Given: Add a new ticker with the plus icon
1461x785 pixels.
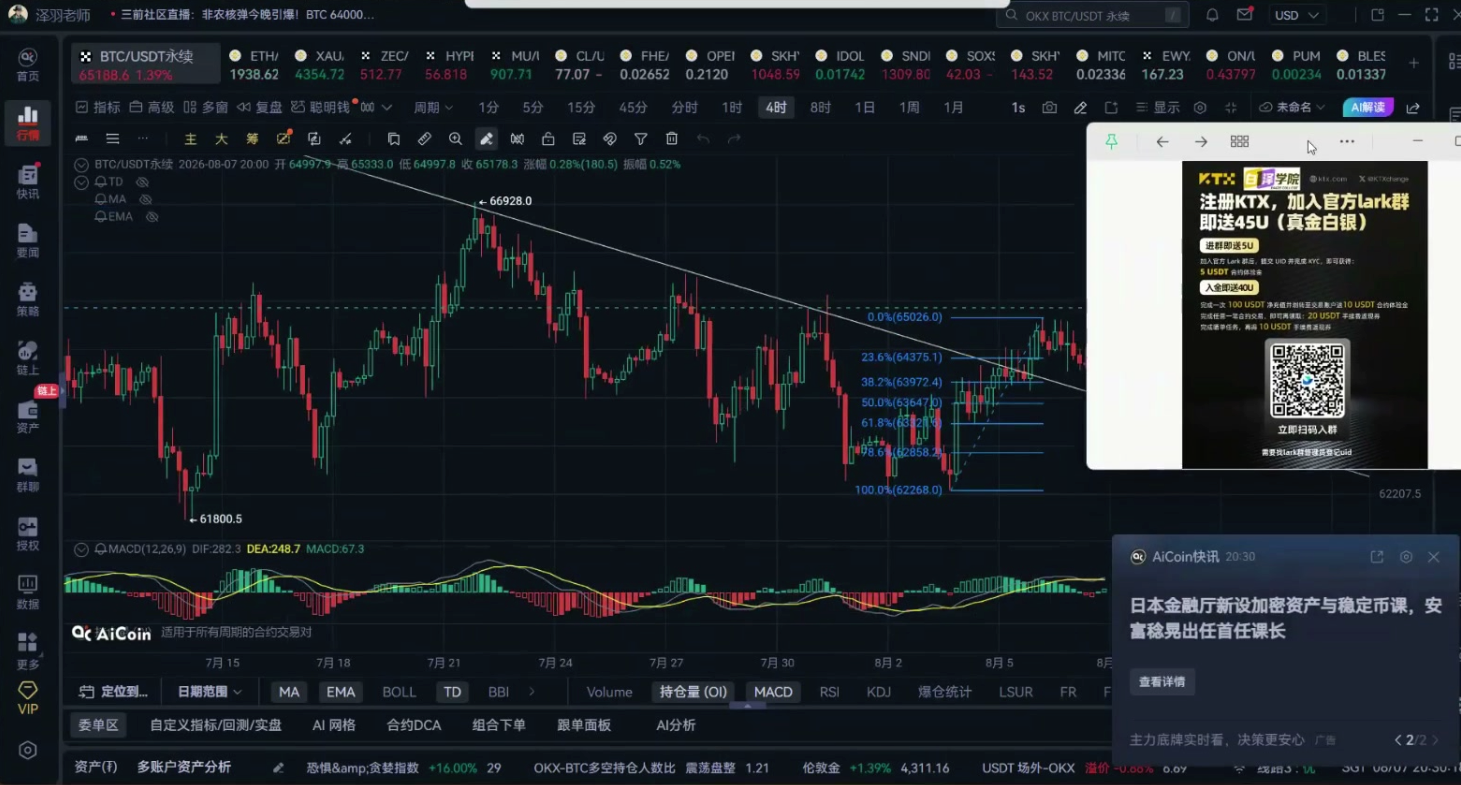Looking at the screenshot, I should (x=1414, y=63).
